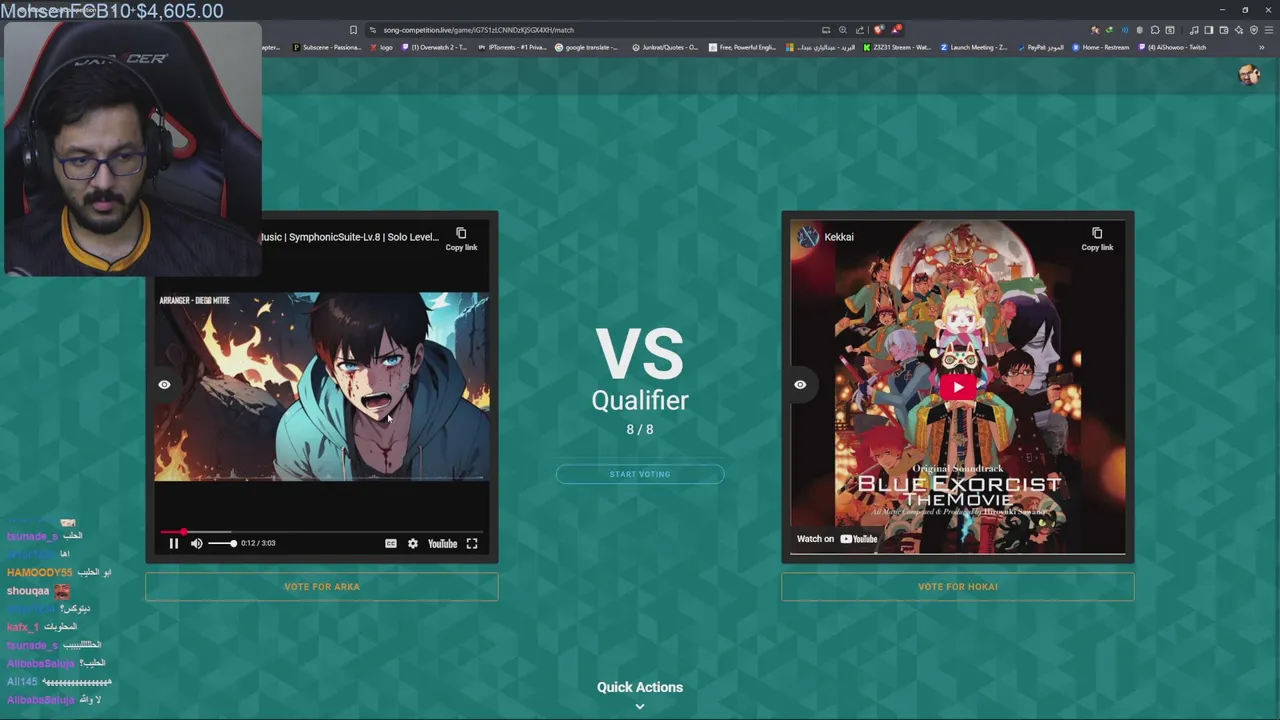Viewport: 1280px width, 720px height.
Task: Share this page icon
Action: 860,30
